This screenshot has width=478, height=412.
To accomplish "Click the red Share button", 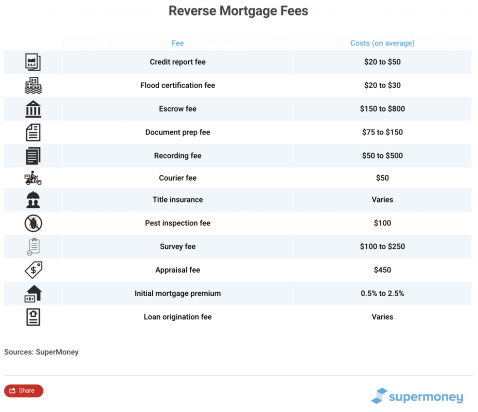I will coord(24,391).
